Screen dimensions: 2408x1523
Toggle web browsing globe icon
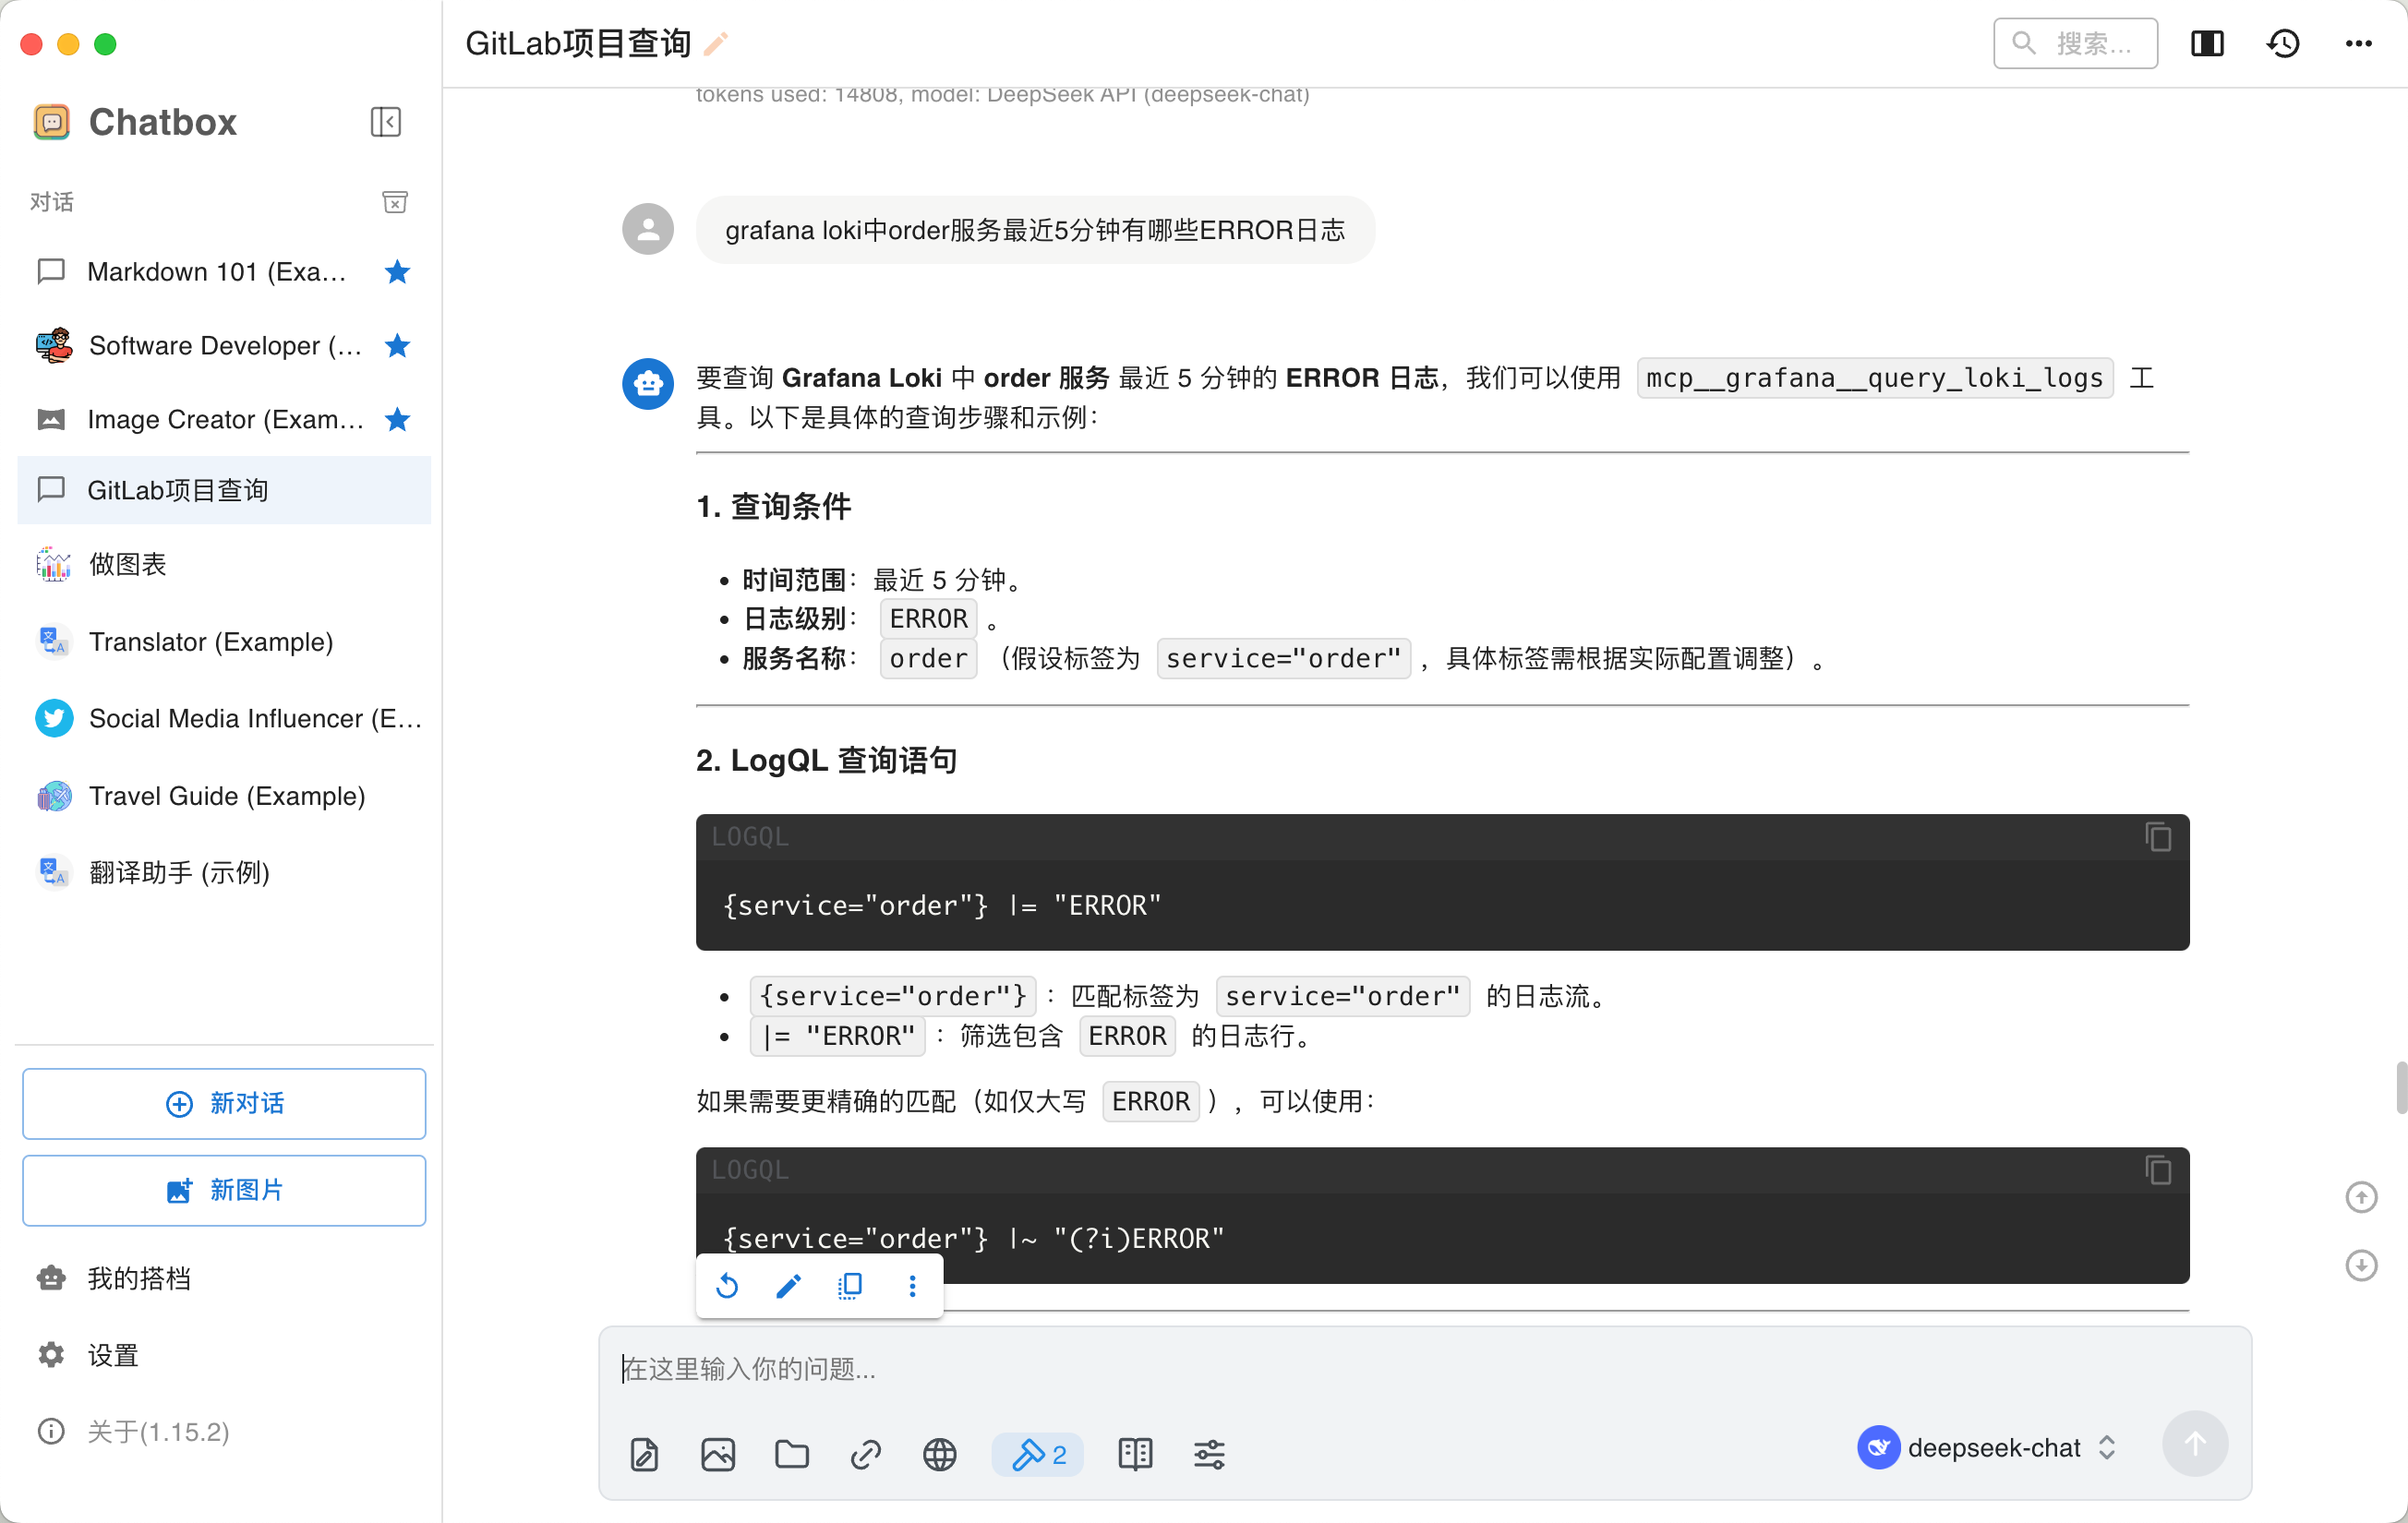940,1454
